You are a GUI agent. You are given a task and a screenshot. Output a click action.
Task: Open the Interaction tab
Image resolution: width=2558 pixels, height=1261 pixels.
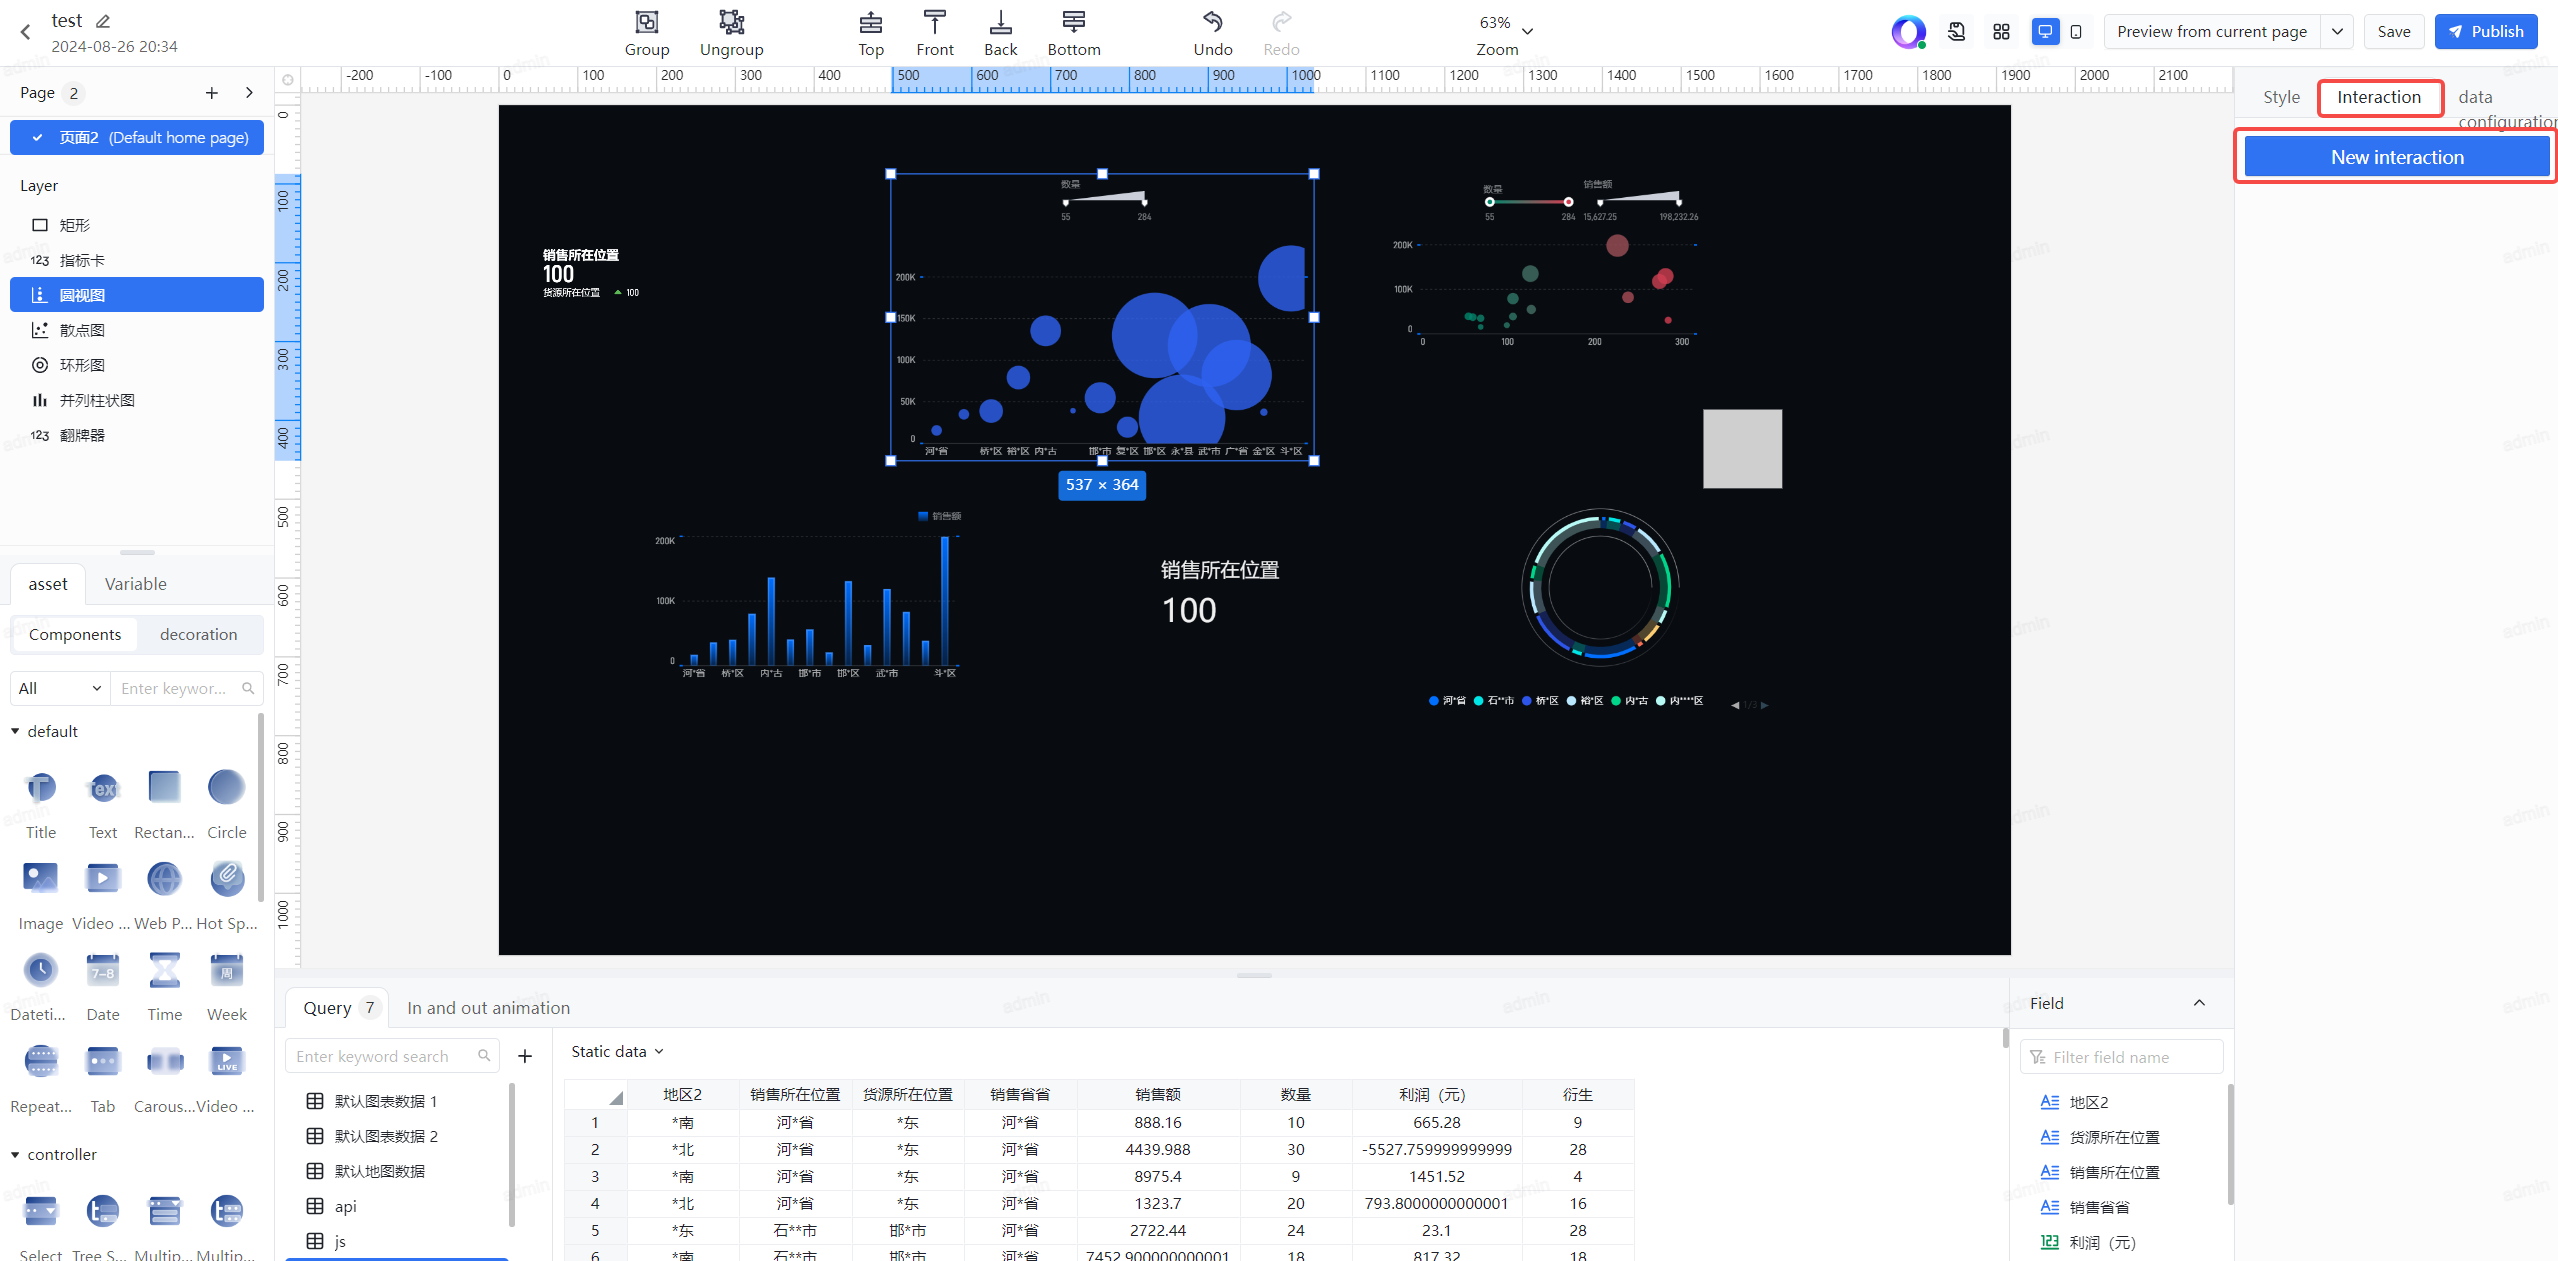click(x=2379, y=97)
